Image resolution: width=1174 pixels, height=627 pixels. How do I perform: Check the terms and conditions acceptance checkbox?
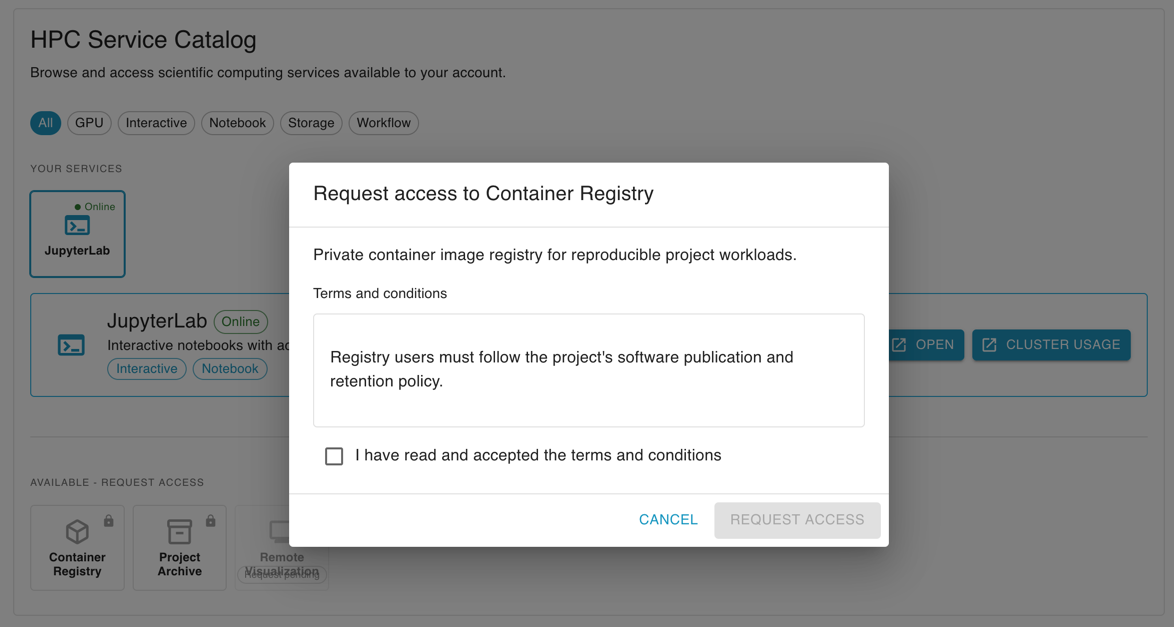(334, 456)
